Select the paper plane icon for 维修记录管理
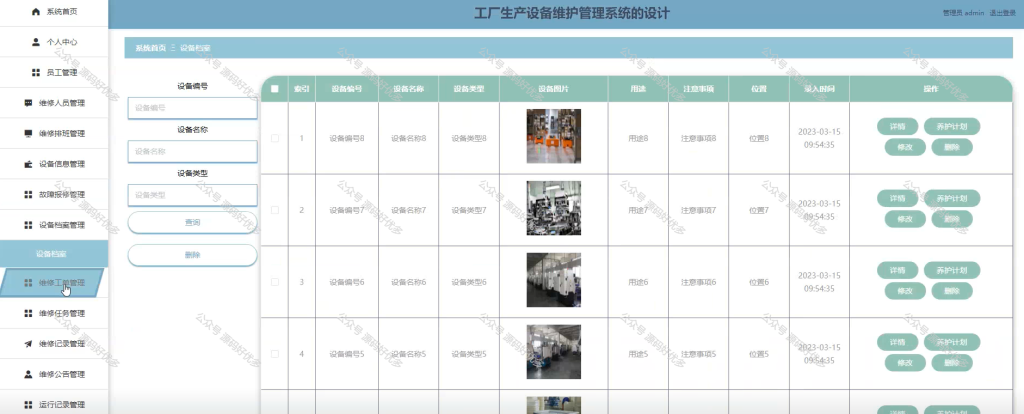Screen dimensions: 1024x414 (28, 344)
